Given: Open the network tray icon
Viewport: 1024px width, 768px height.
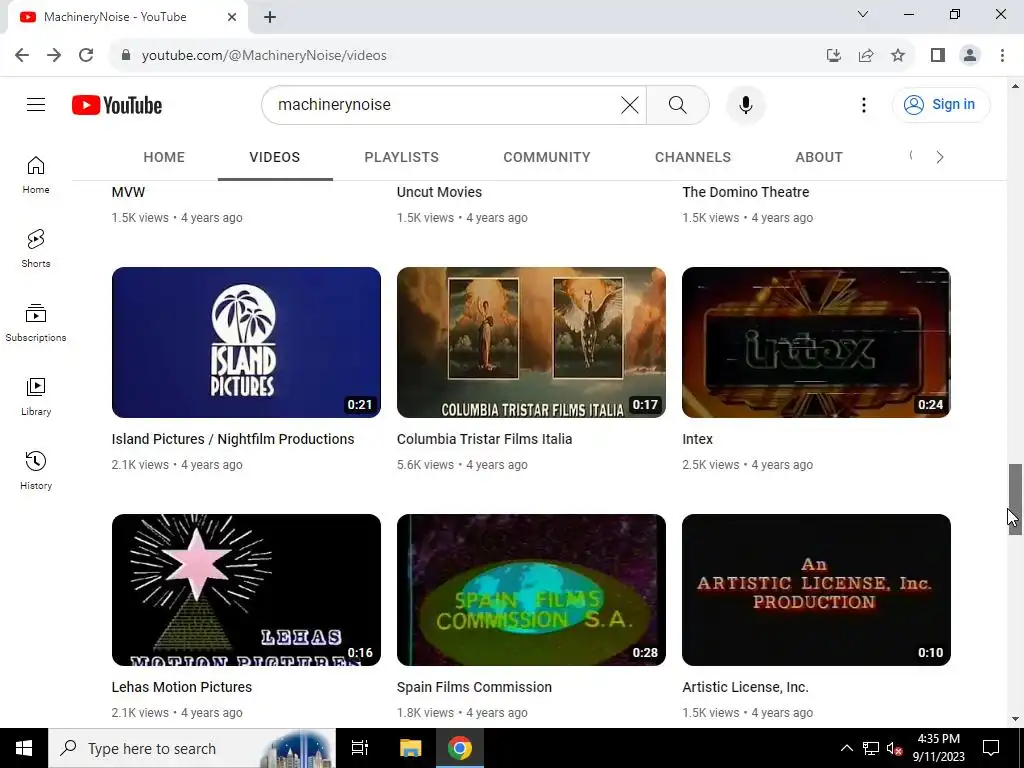Looking at the screenshot, I should [x=871, y=748].
